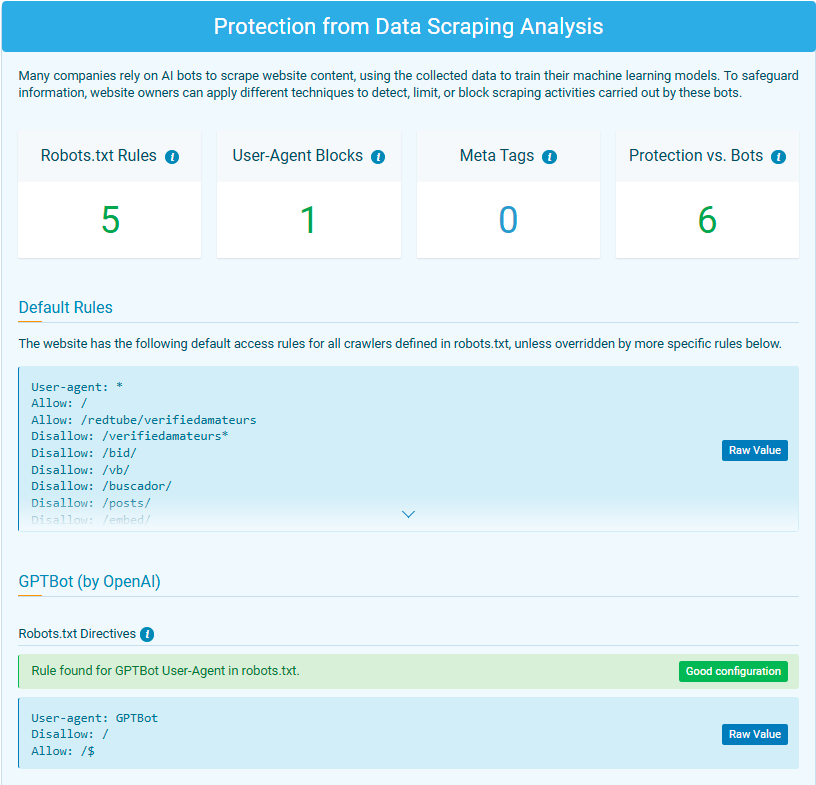Click the info icon beside Robots.txt Rules
The width and height of the screenshot is (816, 785).
point(172,157)
